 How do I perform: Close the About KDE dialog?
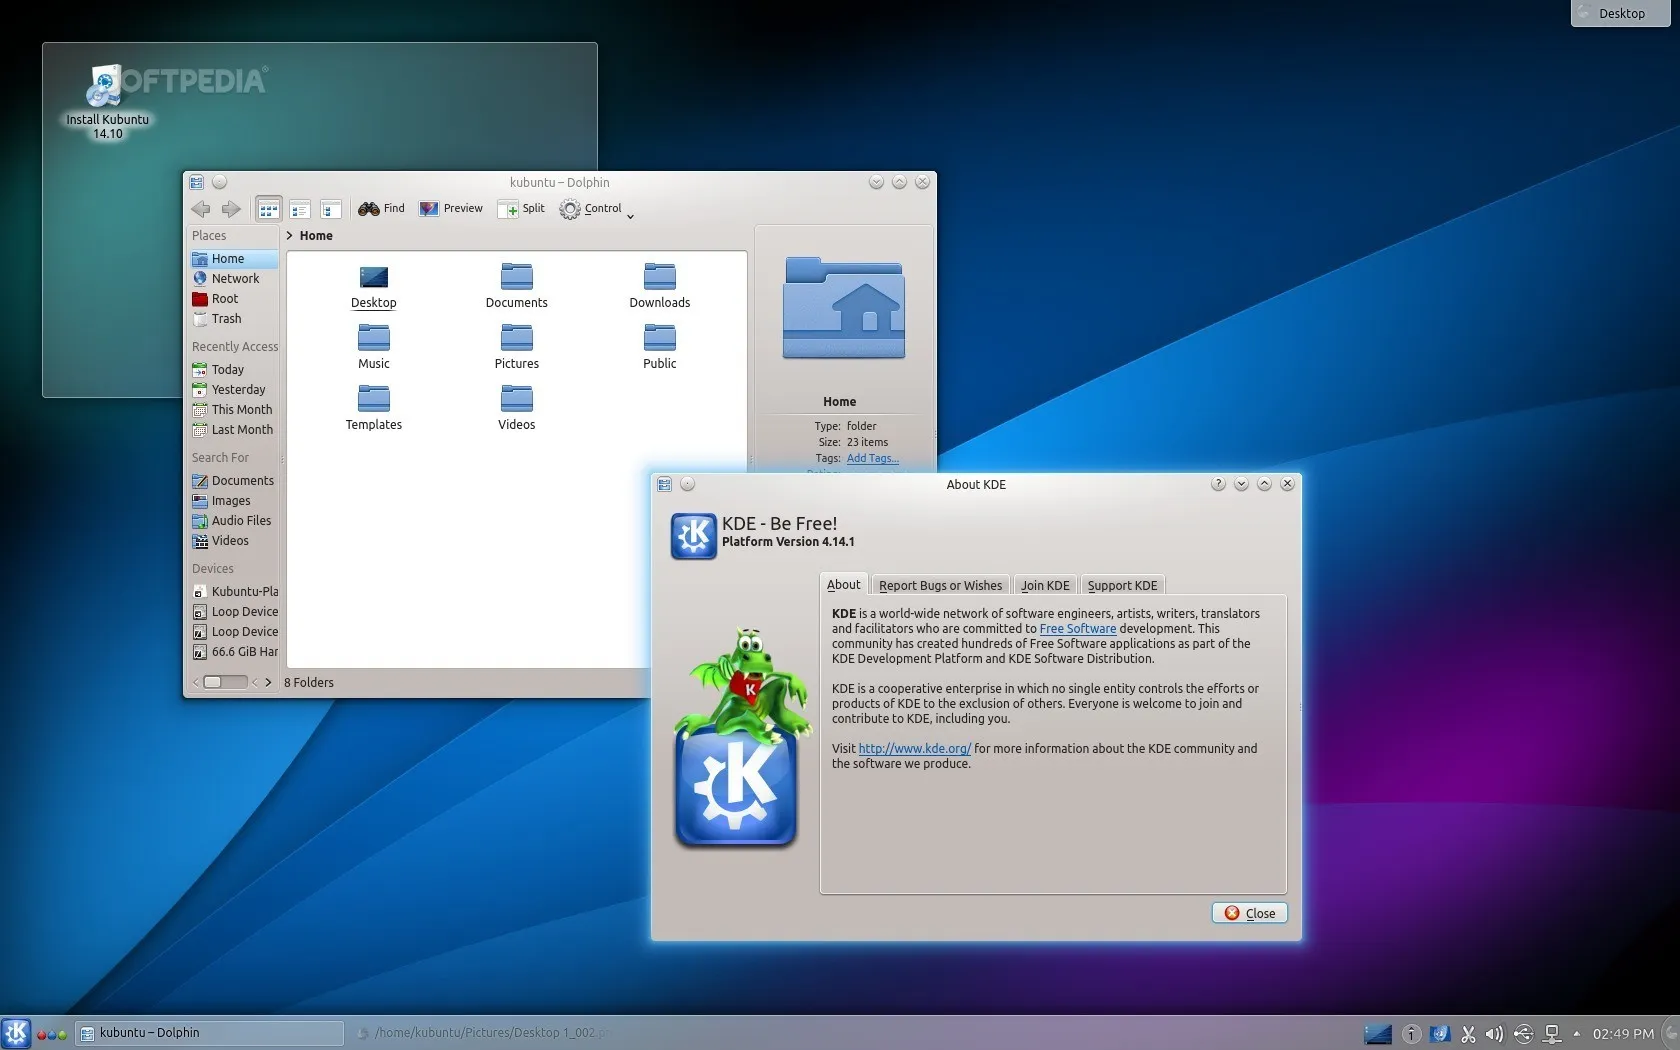tap(1249, 913)
